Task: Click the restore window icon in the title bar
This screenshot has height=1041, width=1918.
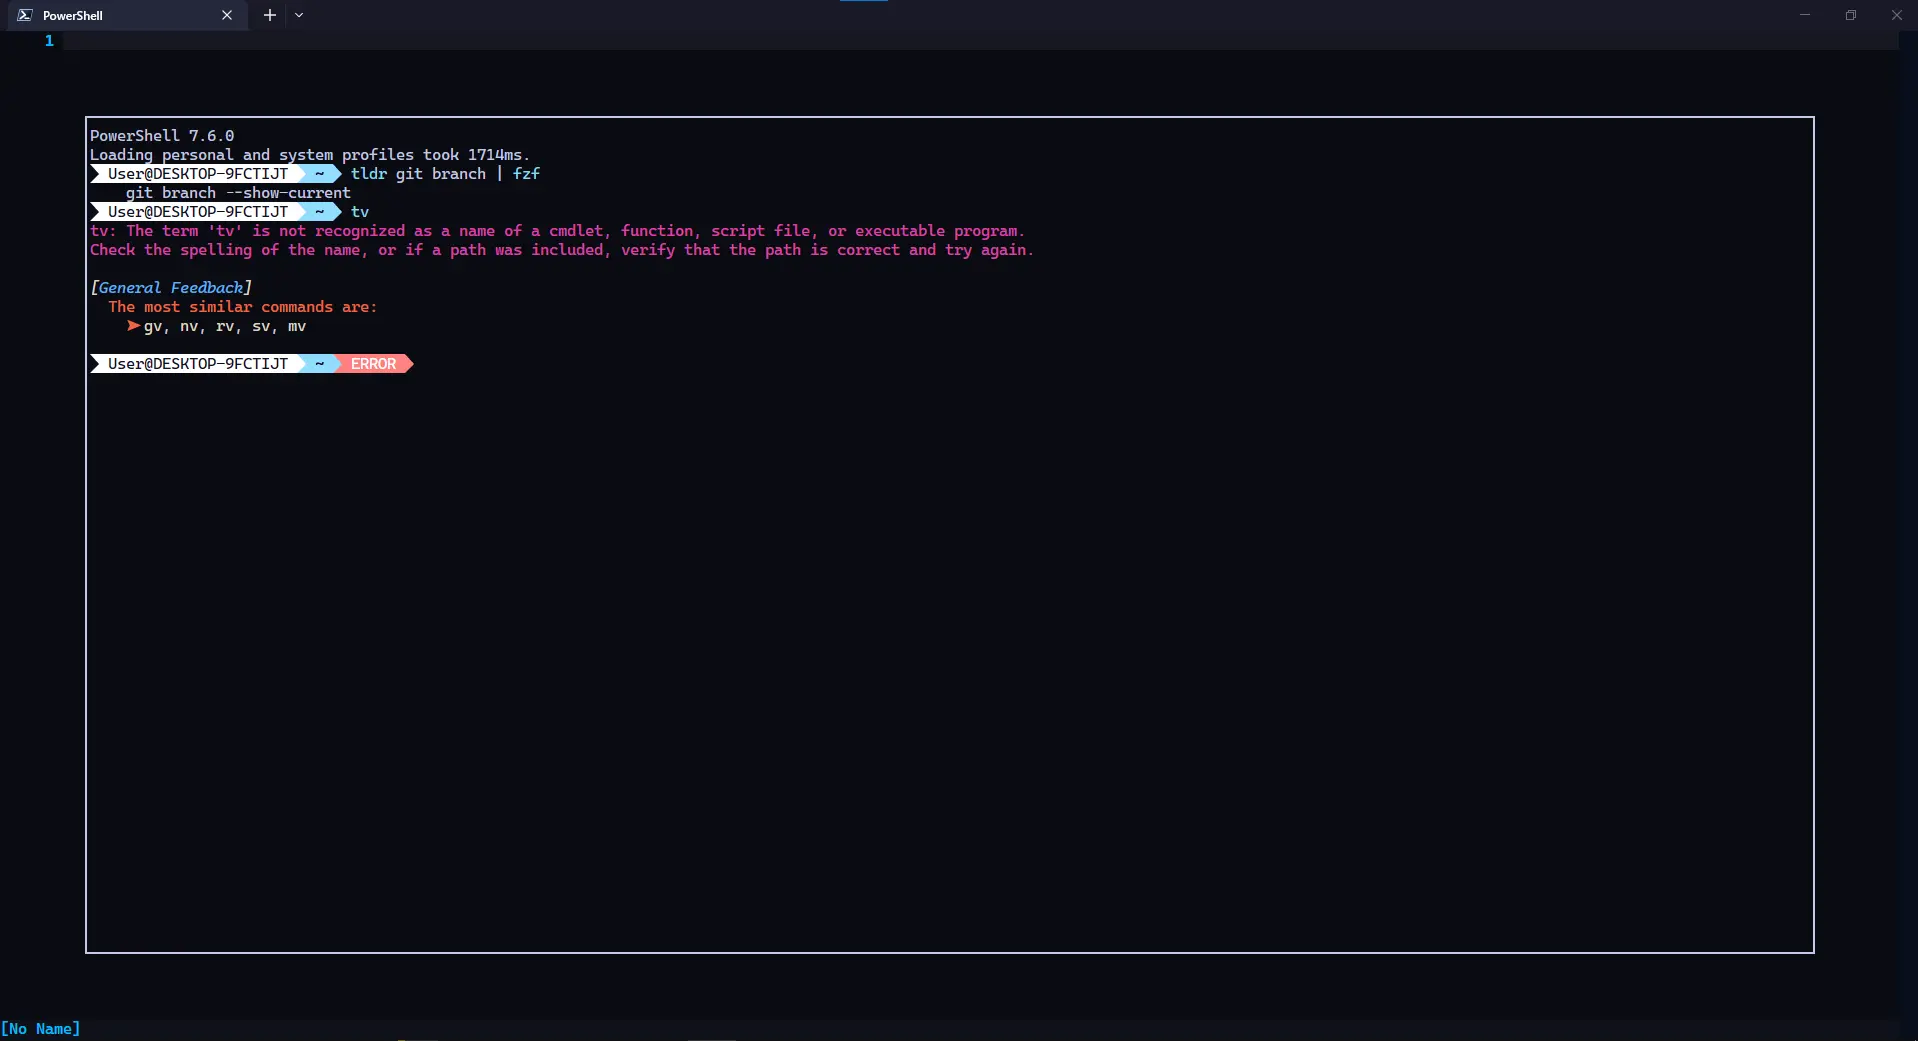Action: (1851, 15)
